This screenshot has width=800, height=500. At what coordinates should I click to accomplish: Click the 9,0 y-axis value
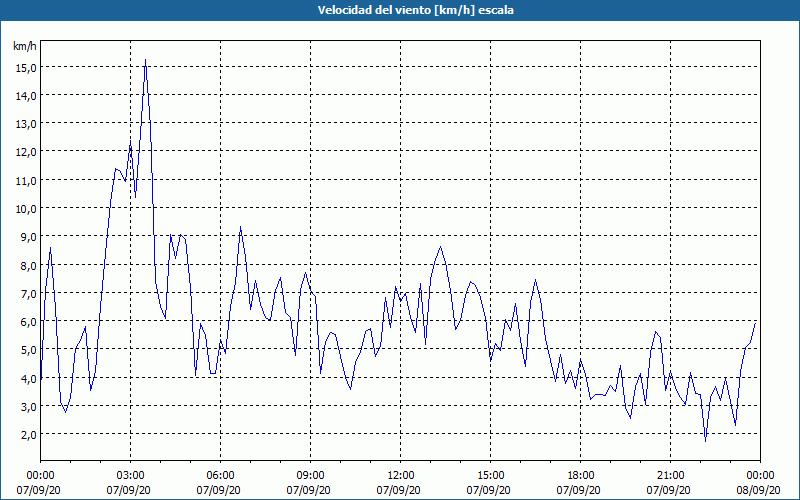pyautogui.click(x=29, y=236)
